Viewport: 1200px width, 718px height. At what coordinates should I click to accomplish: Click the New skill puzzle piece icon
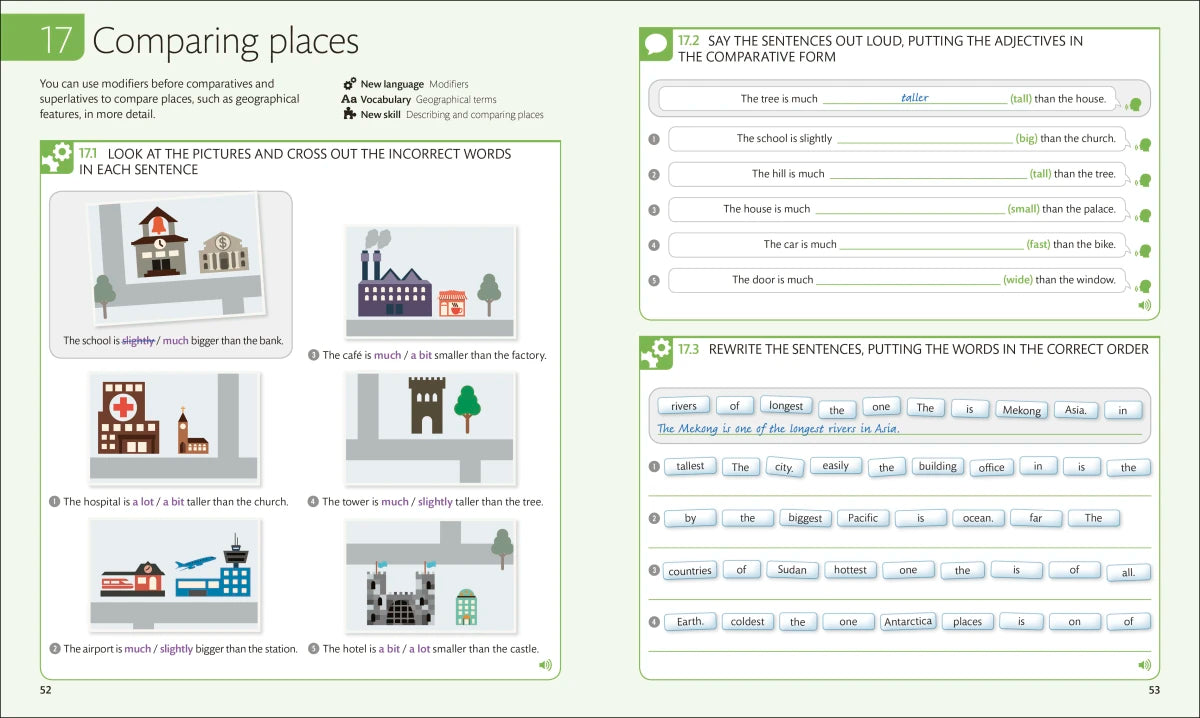click(349, 114)
